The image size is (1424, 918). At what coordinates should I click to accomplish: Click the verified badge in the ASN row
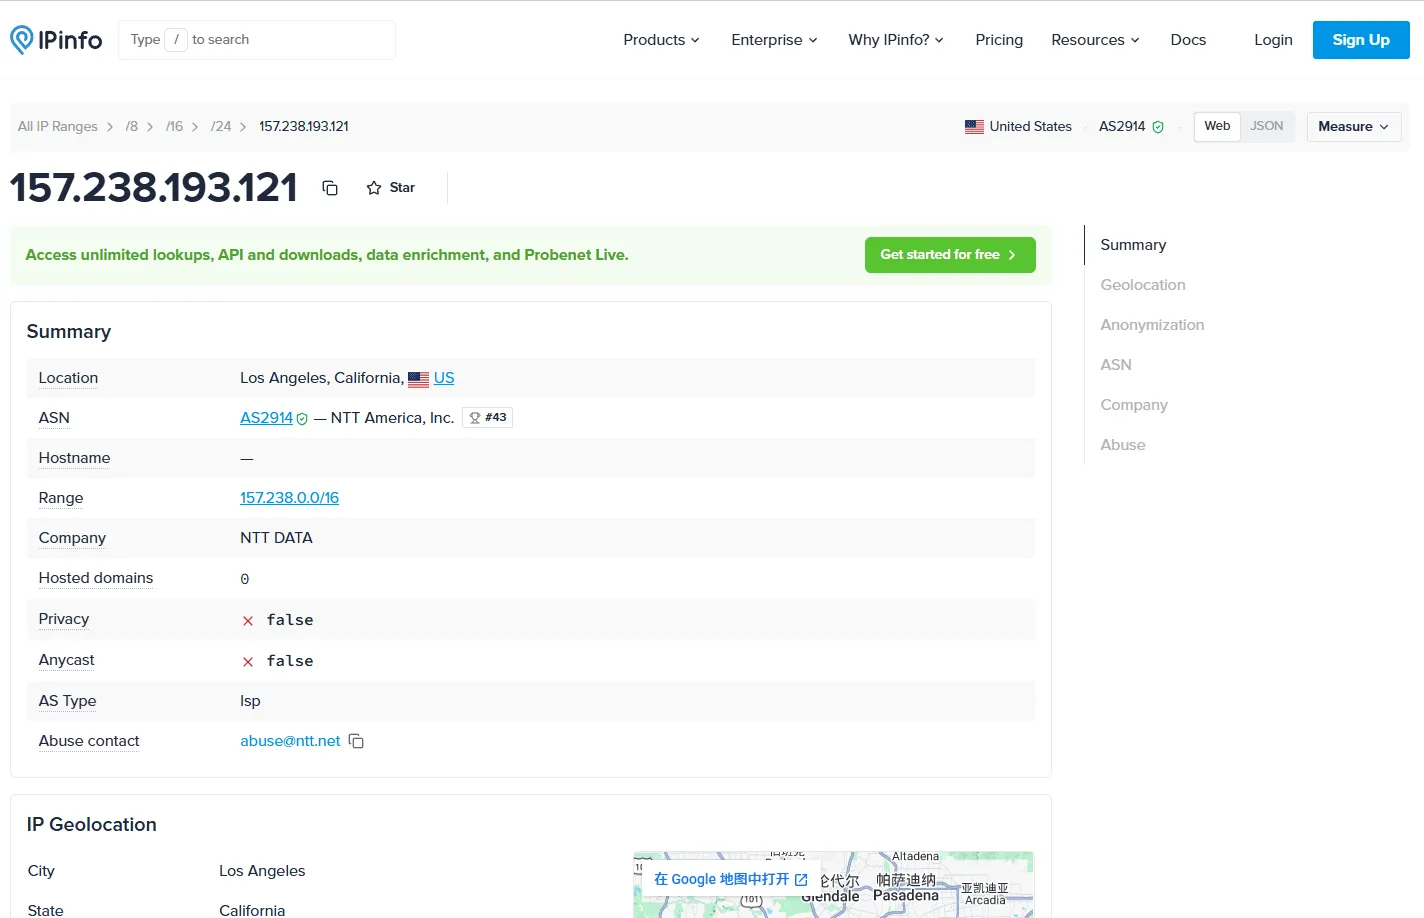302,419
